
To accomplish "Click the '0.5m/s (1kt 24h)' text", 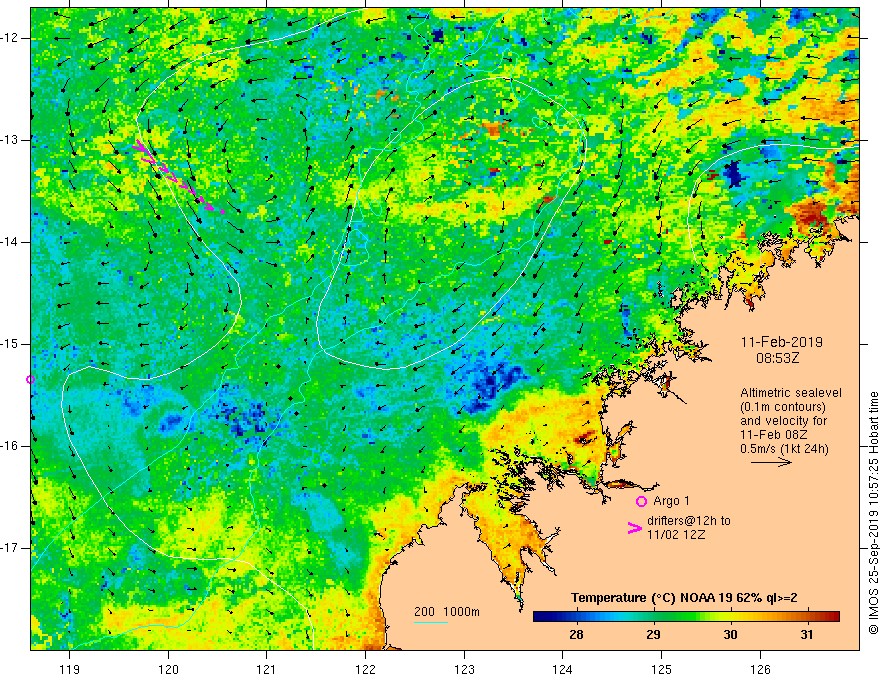I will click(x=784, y=449).
